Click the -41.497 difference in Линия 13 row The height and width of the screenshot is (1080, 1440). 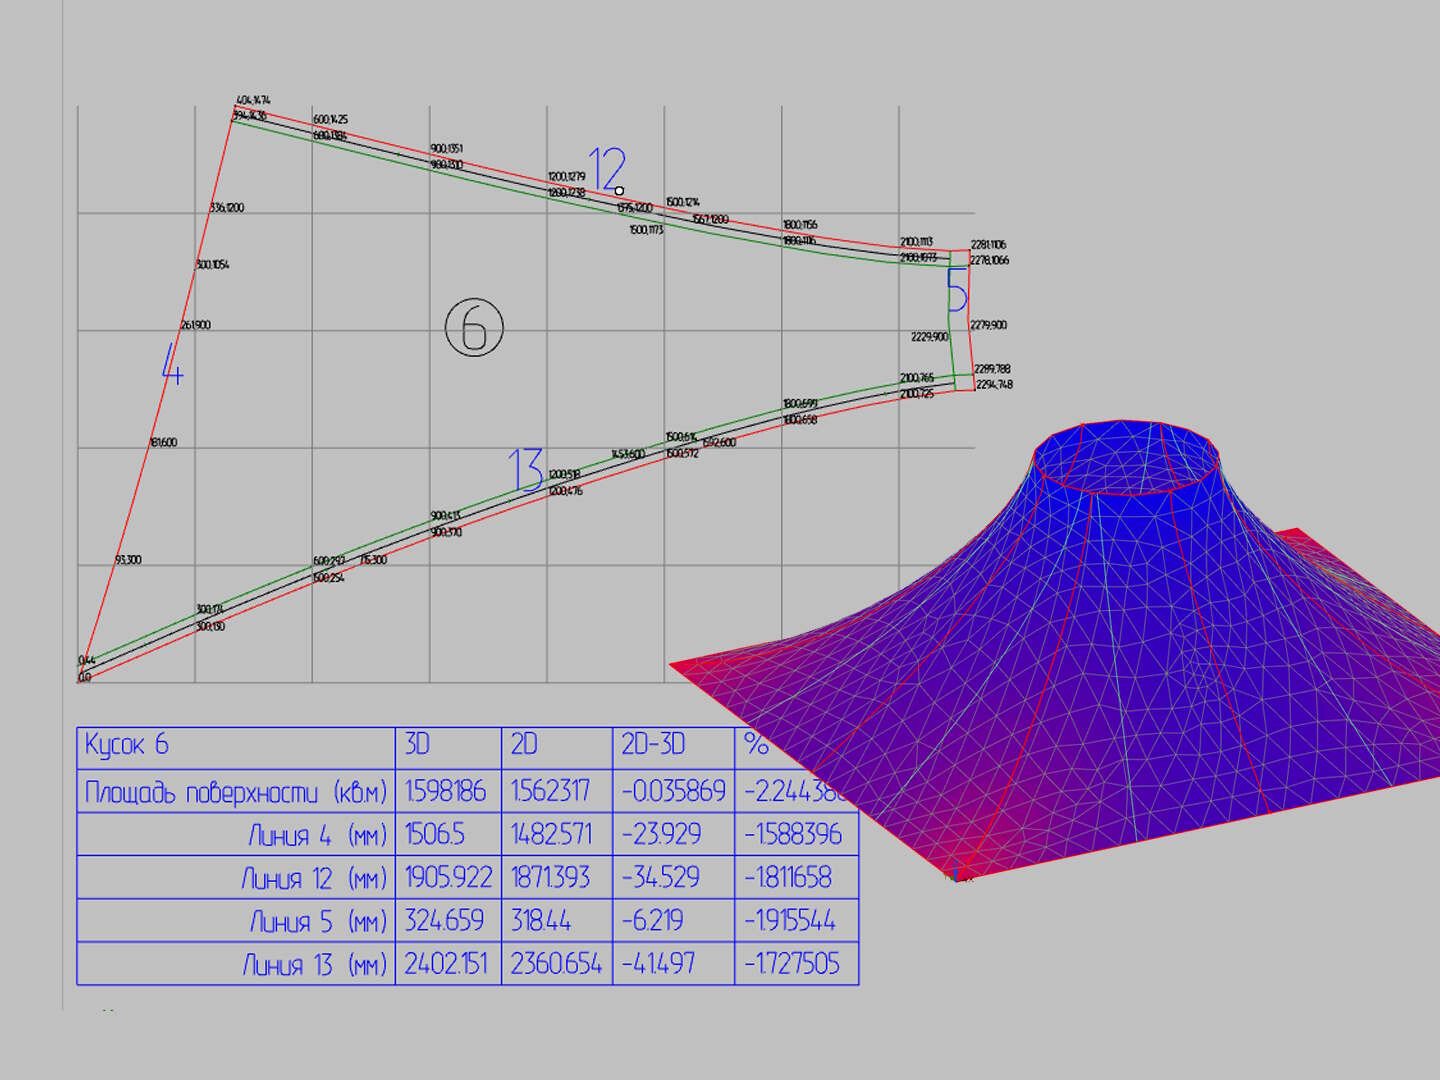coord(661,964)
